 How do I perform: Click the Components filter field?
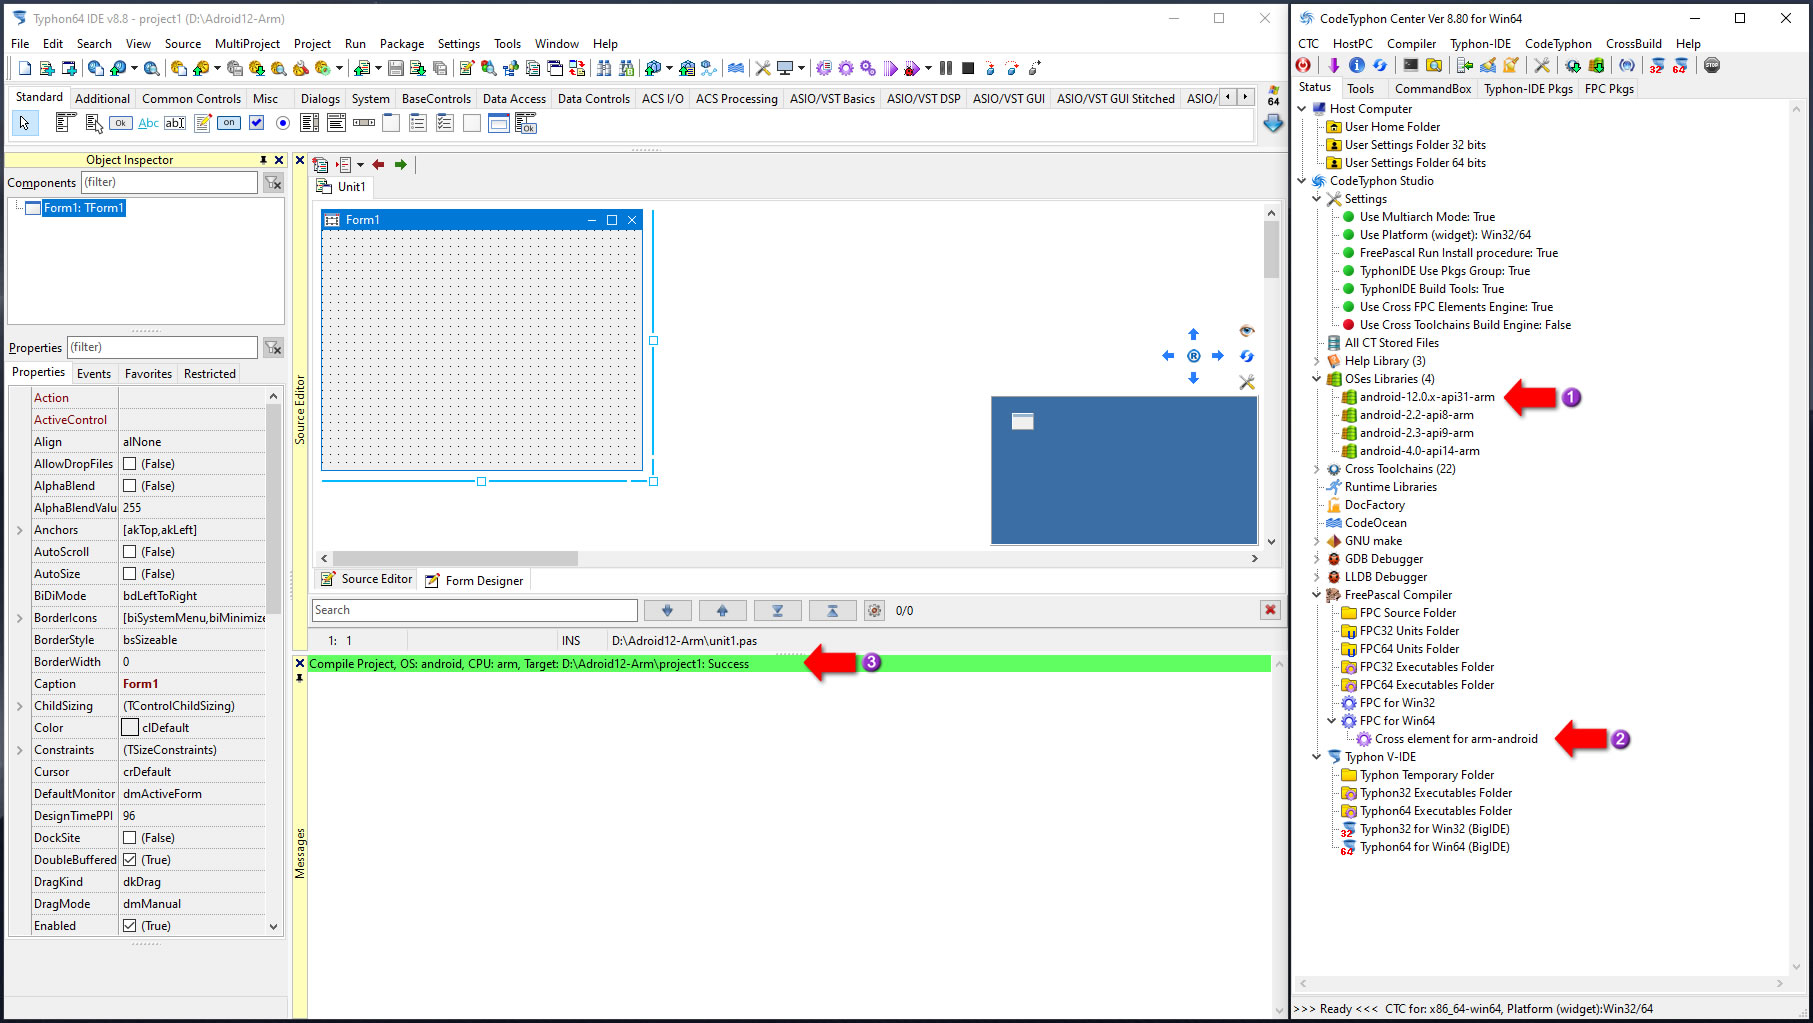click(169, 182)
